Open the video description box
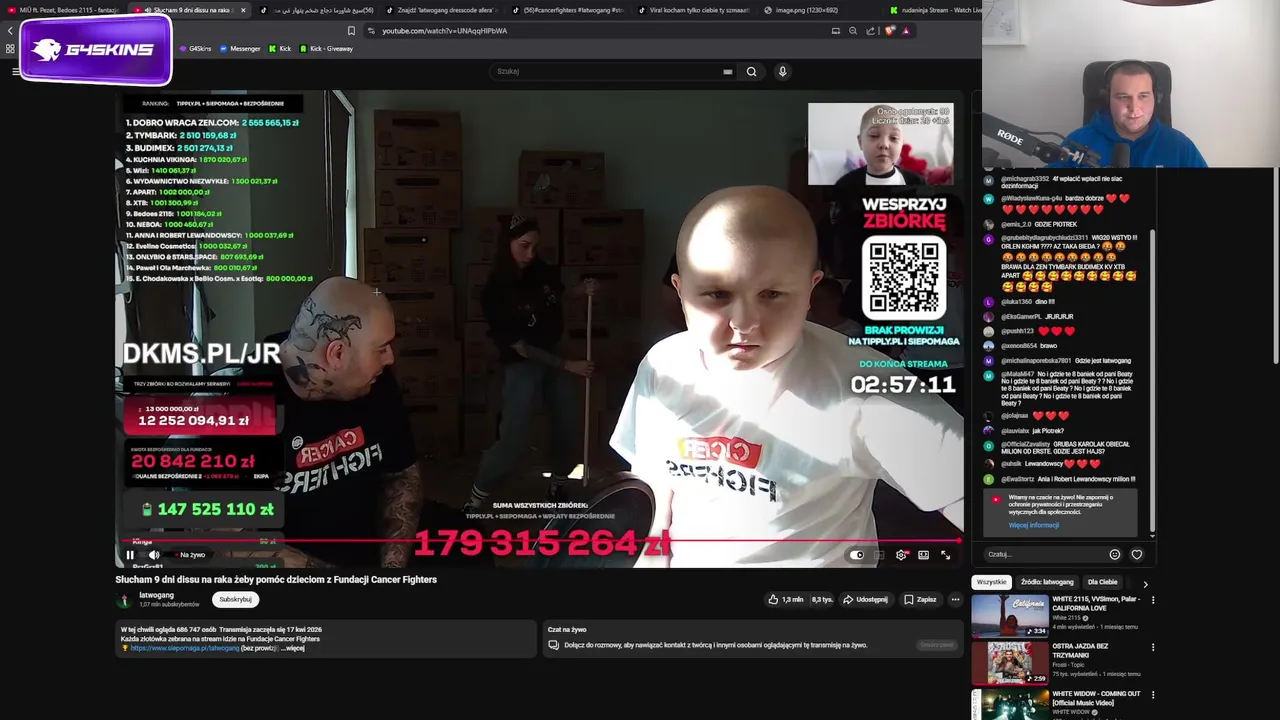Screen dimensions: 1280x720 pyautogui.click(x=326, y=638)
